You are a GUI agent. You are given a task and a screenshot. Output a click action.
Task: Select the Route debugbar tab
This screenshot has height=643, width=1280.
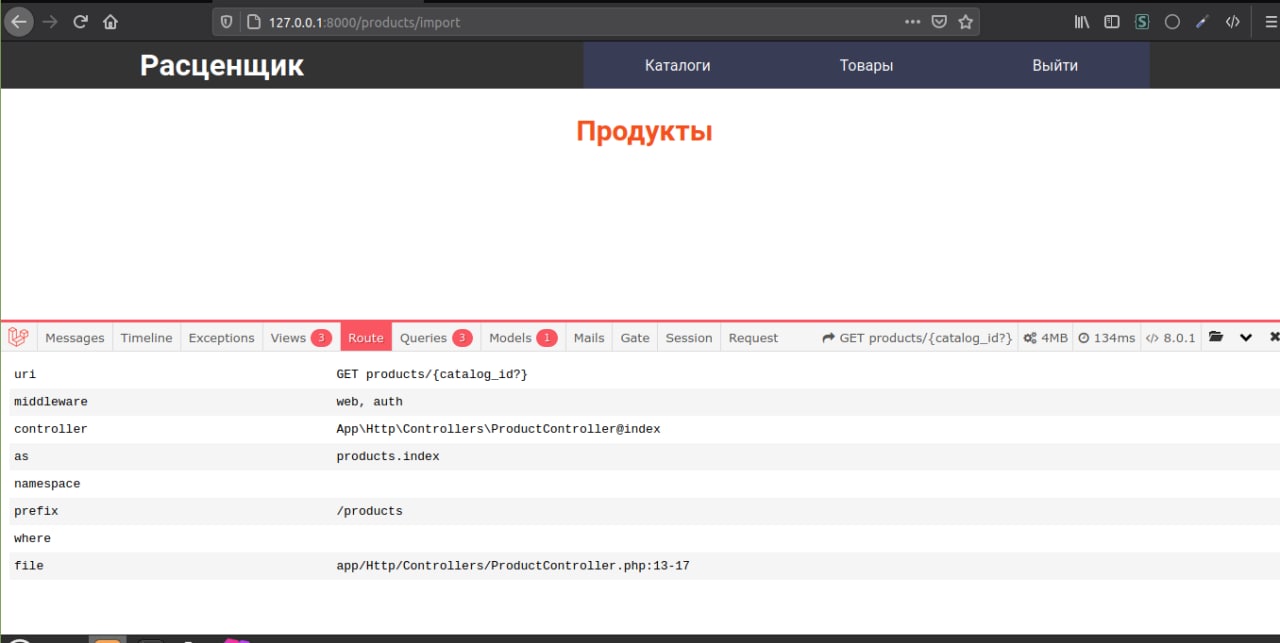click(366, 338)
